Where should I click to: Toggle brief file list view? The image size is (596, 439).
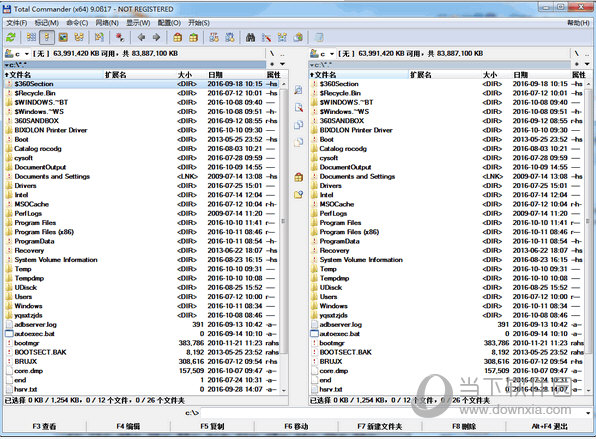point(31,37)
